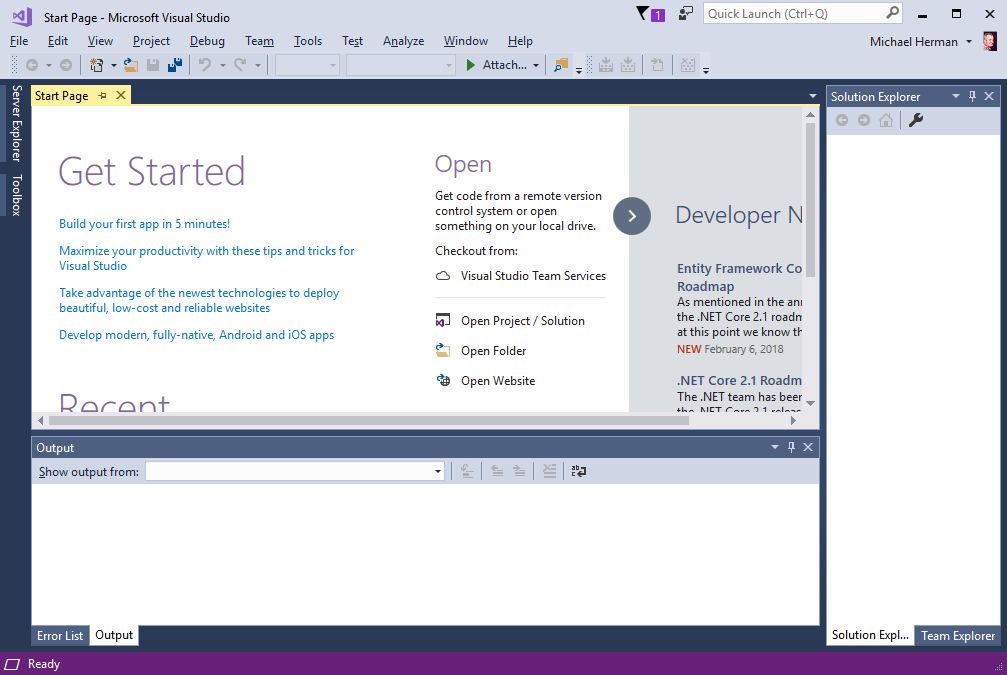Image resolution: width=1007 pixels, height=675 pixels.
Task: Click the Send Feedback icon
Action: (686, 13)
